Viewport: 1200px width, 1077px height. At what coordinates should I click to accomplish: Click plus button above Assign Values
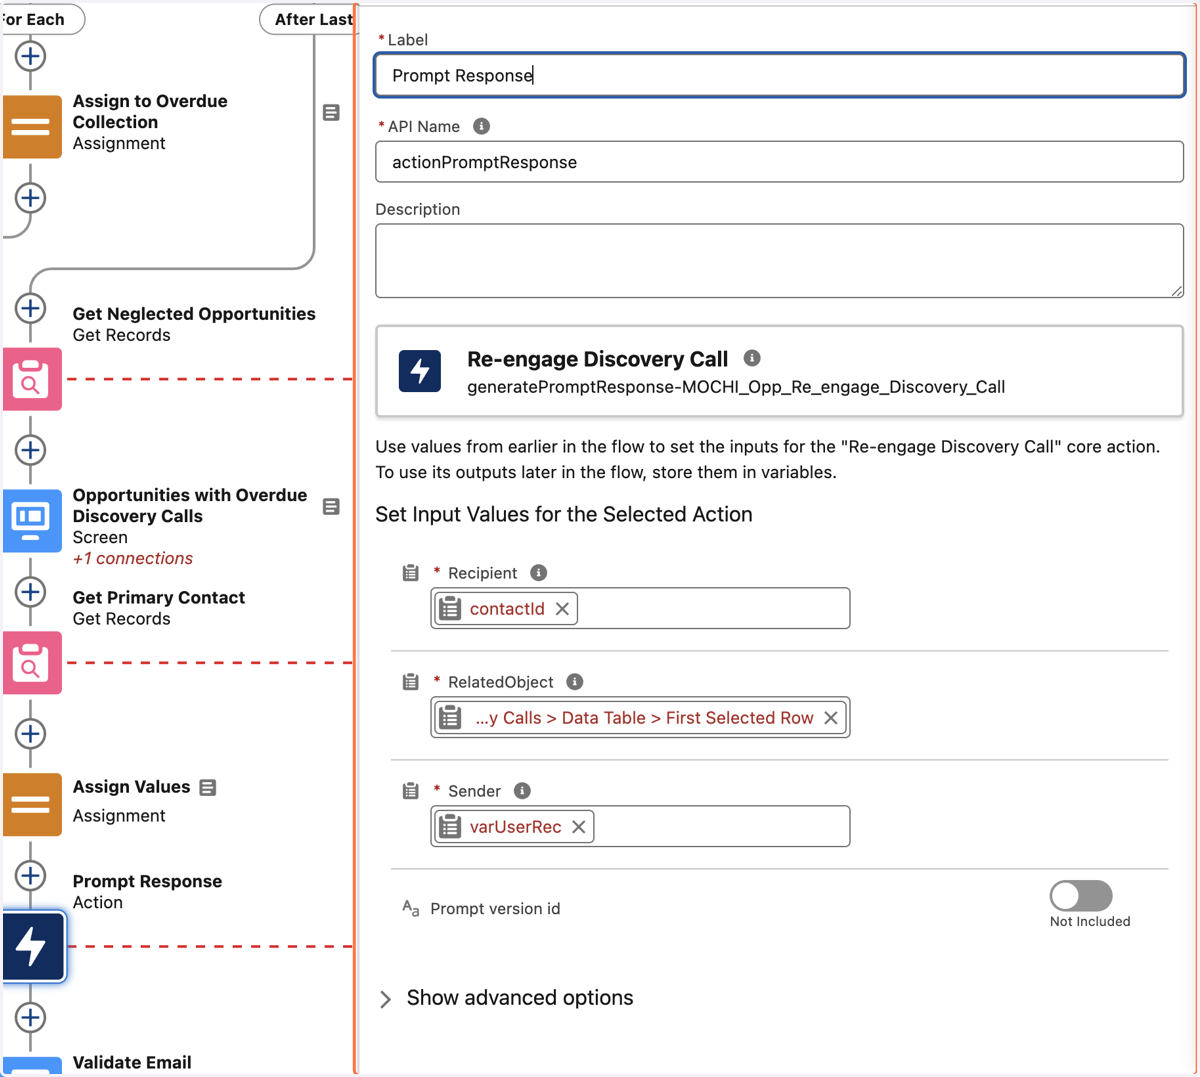click(x=30, y=734)
